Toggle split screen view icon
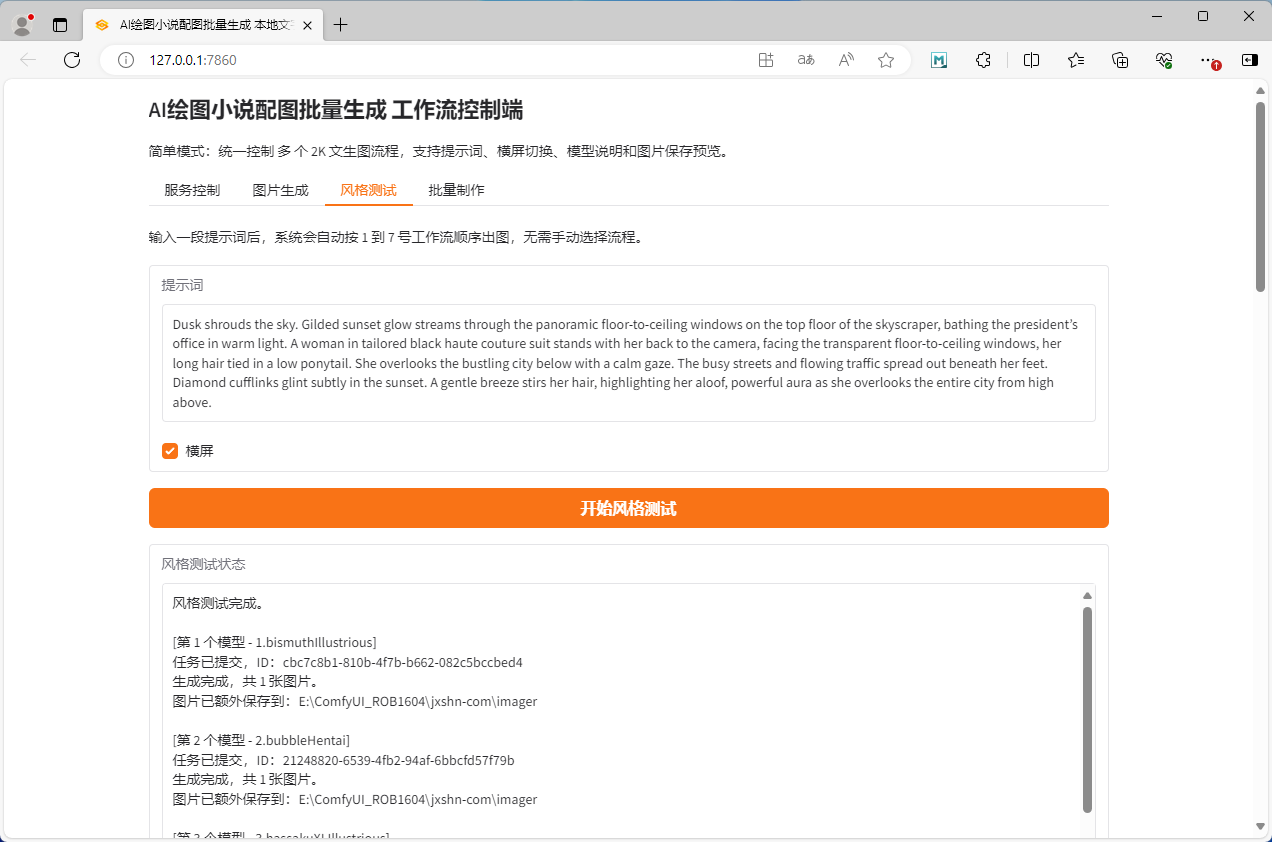This screenshot has height=842, width=1272. [x=1032, y=60]
